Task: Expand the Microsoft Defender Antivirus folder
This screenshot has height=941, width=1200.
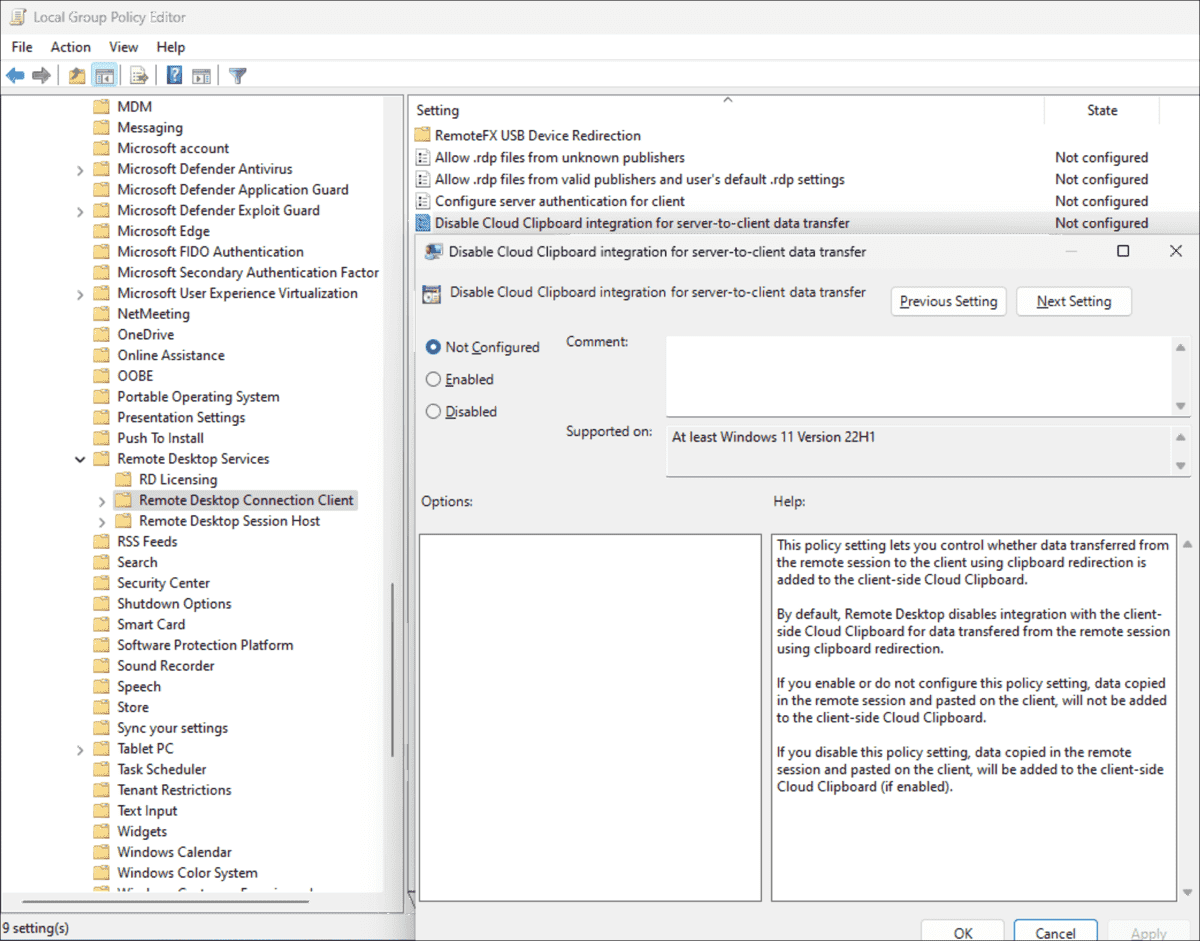Action: [82, 168]
